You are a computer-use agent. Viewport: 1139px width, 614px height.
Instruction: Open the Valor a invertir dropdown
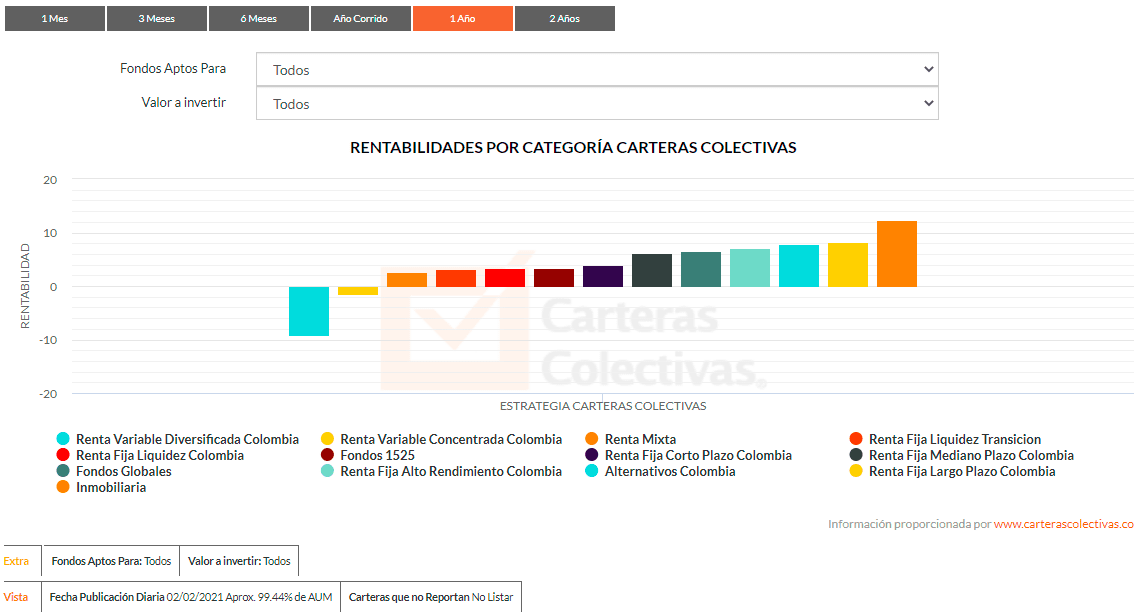click(597, 104)
